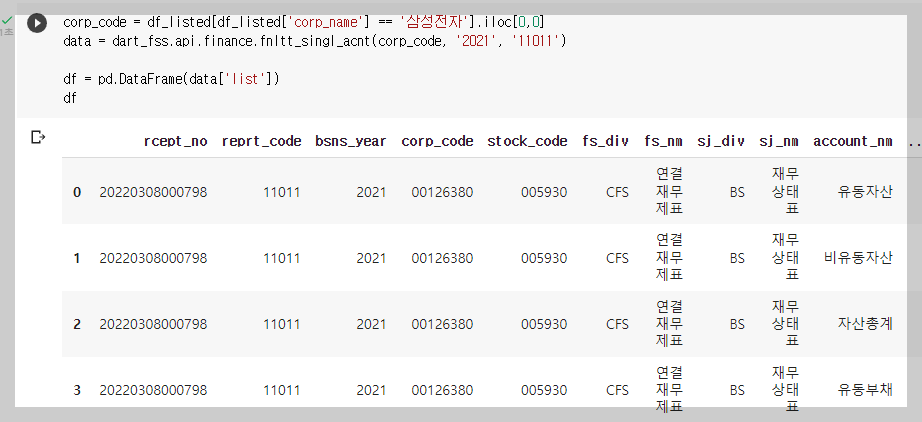This screenshot has width=922, height=422.
Task: Click the final lone df code line
Action: point(70,98)
